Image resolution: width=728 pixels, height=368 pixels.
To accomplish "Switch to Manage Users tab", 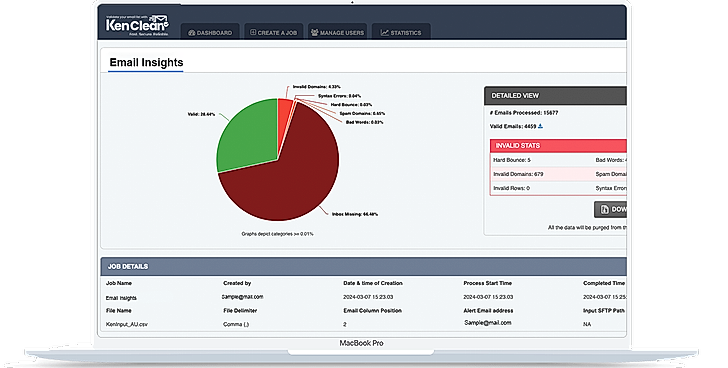I will (337, 32).
